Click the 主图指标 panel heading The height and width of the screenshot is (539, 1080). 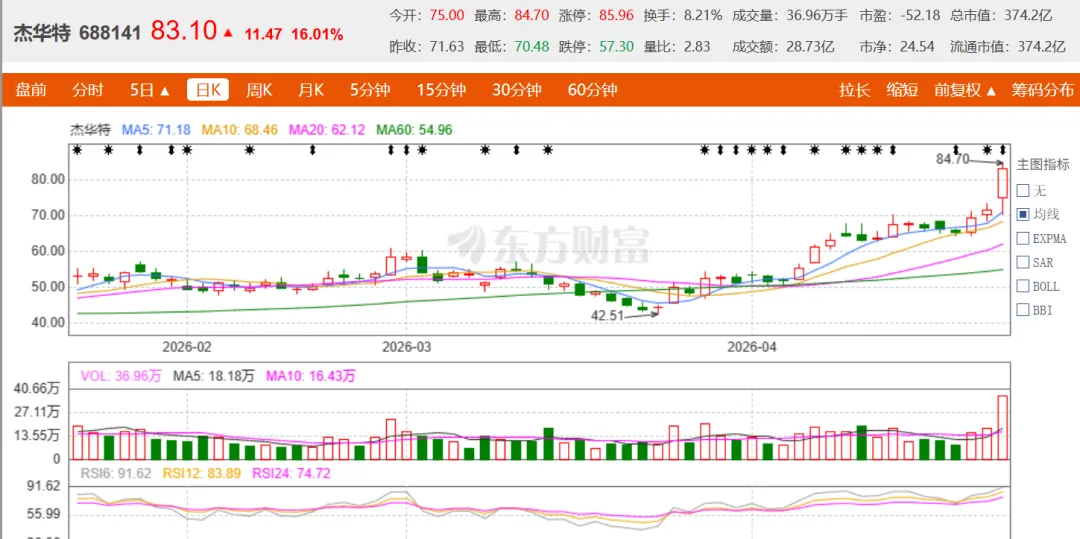click(x=1043, y=165)
